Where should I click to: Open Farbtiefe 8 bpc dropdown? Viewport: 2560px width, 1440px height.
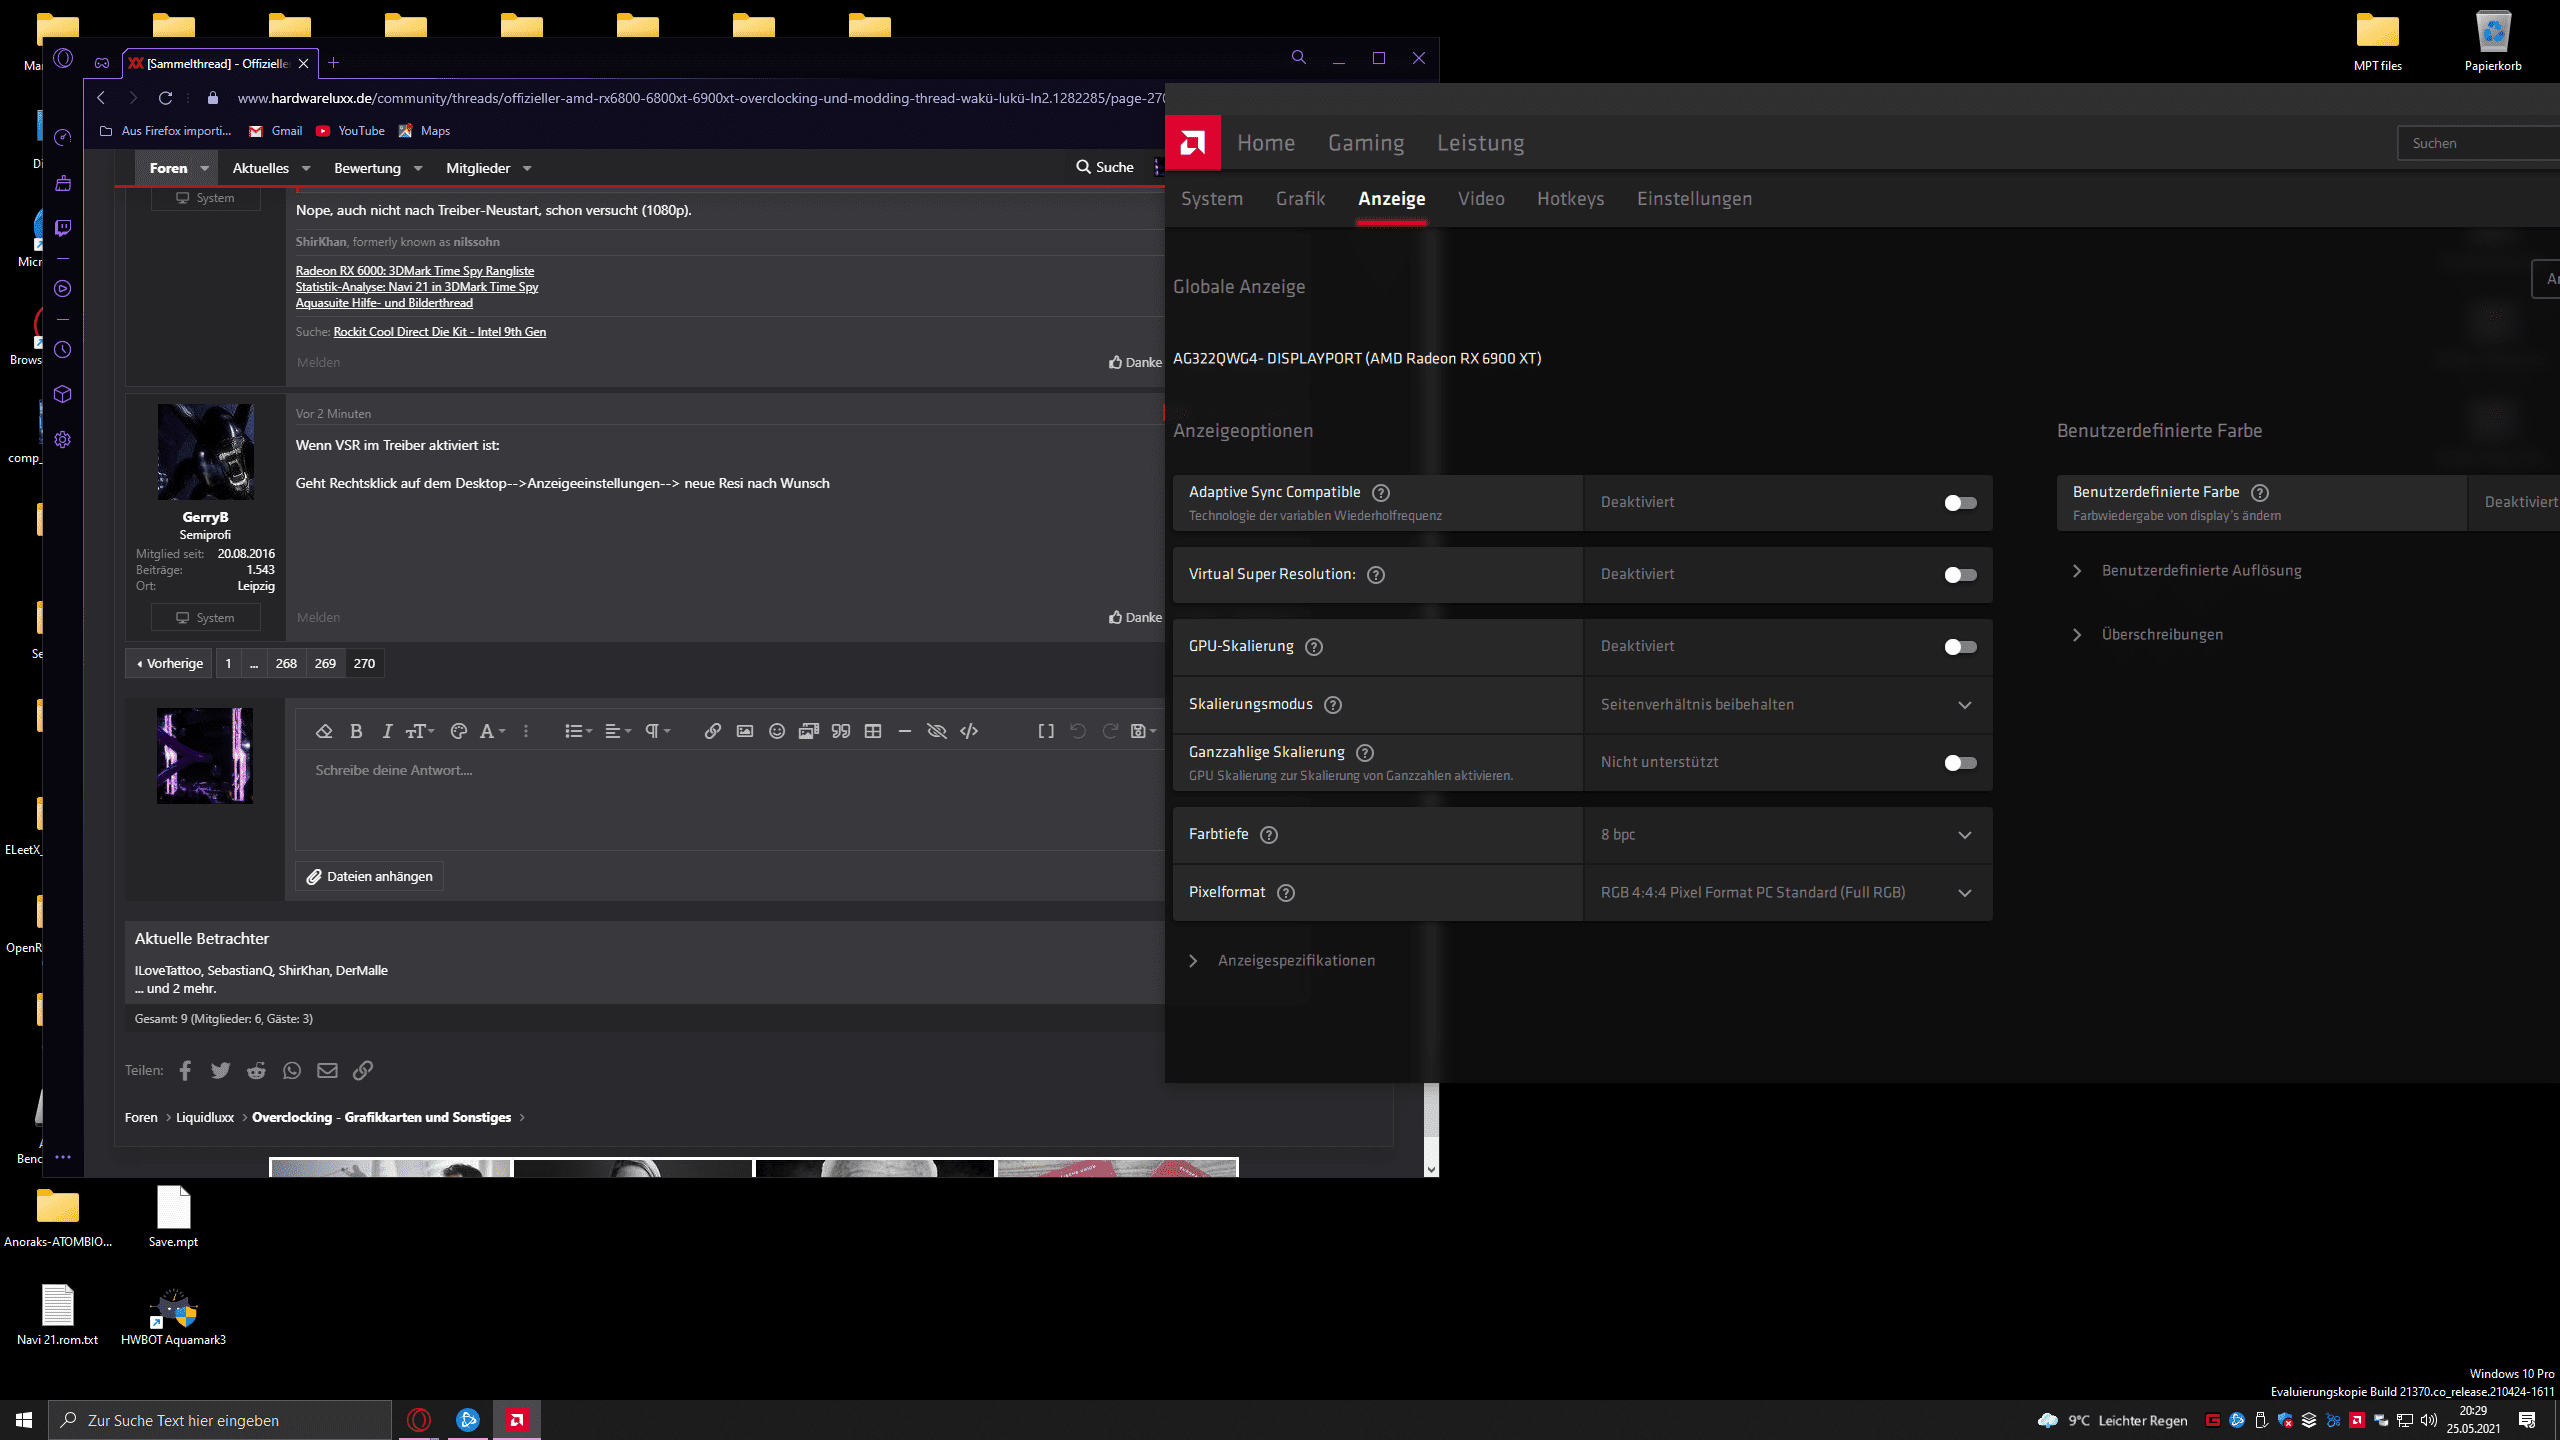[x=1788, y=835]
